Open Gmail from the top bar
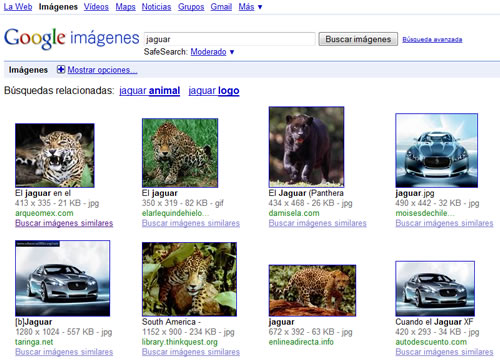The image size is (500, 363). [221, 7]
